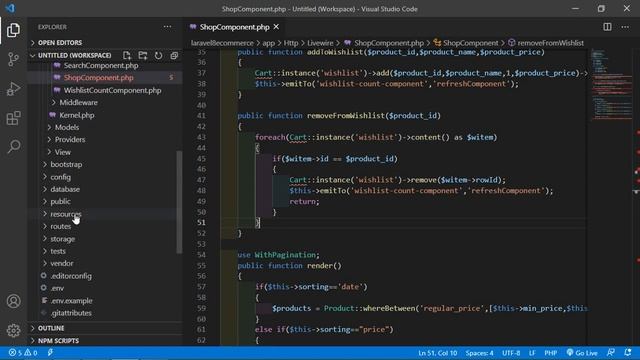Screen dimensions: 640x360
Task: Refresh the Explorer tree
Action: tap(158, 55)
